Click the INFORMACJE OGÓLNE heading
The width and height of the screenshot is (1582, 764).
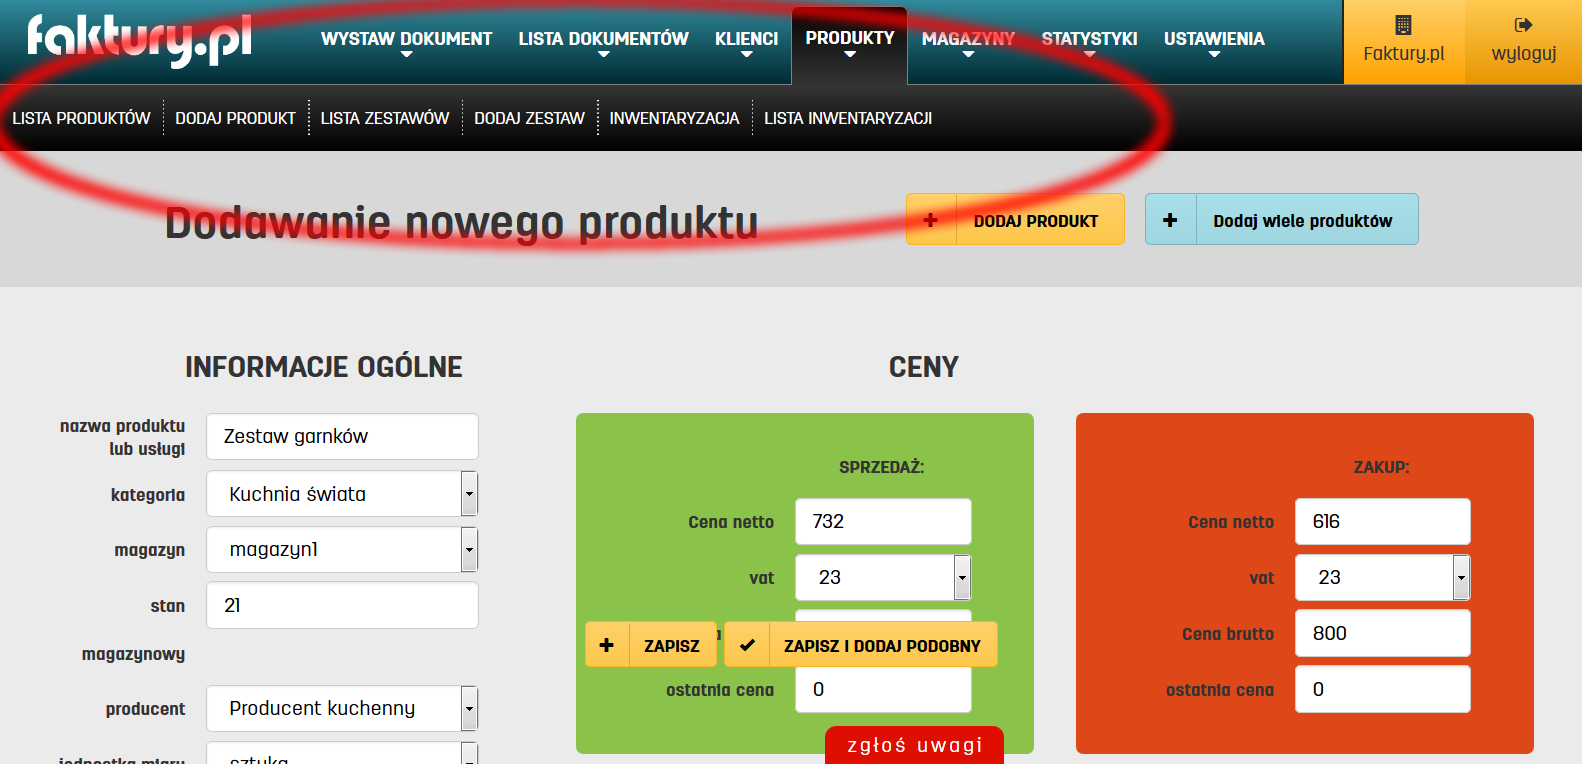[x=324, y=367]
